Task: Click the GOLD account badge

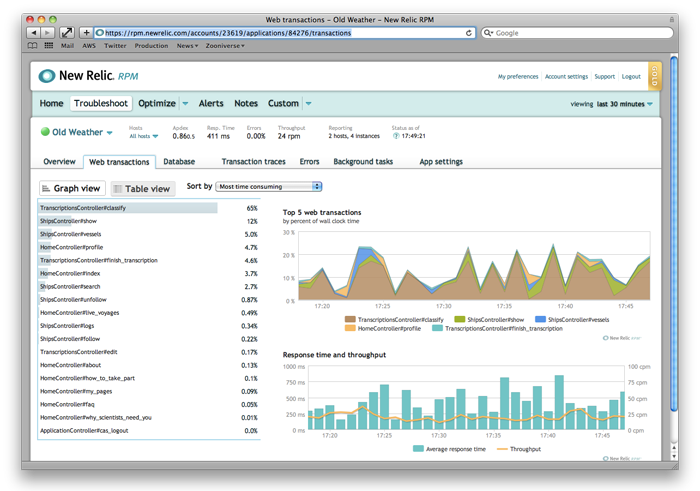Action: (654, 75)
